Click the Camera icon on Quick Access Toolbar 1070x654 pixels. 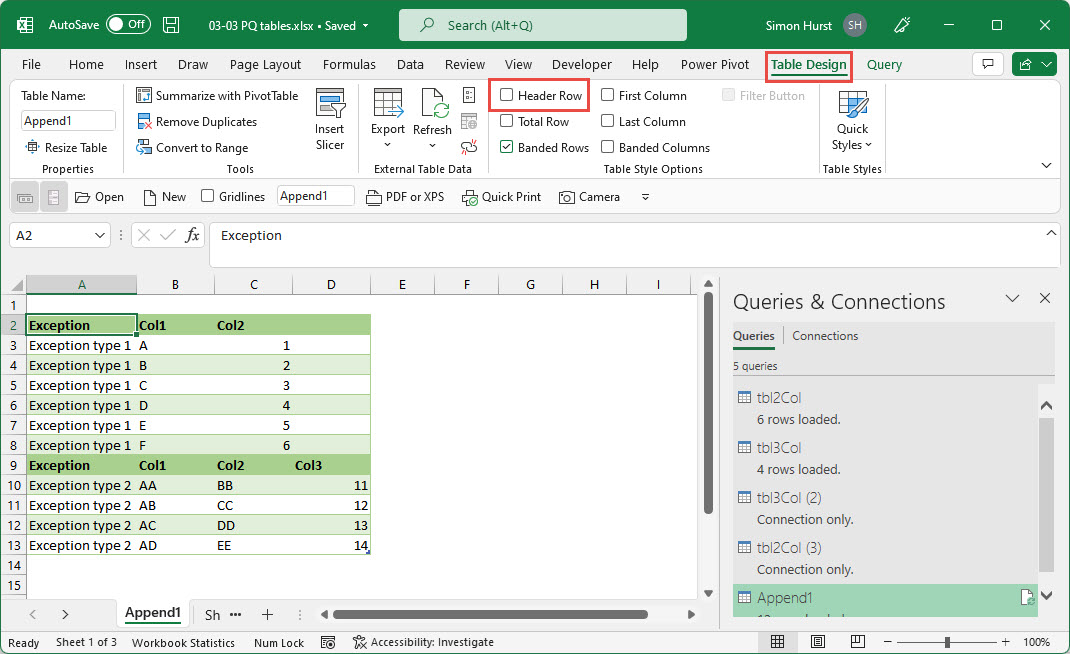pyautogui.click(x=589, y=197)
